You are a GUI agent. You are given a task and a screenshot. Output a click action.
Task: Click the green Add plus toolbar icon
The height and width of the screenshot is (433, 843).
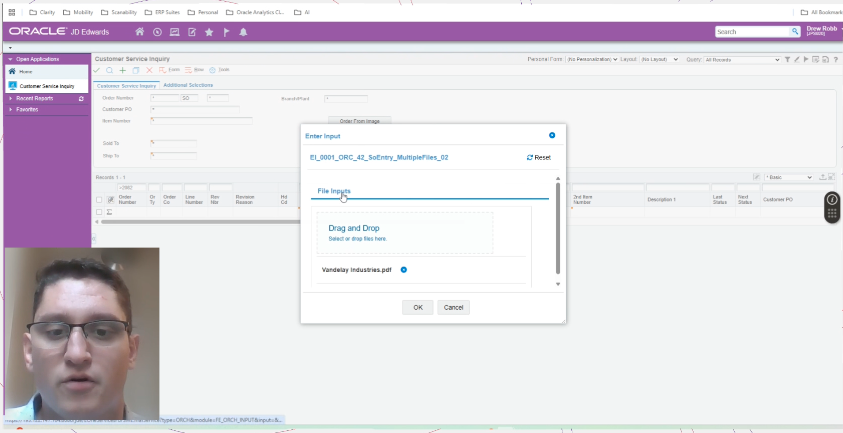(122, 70)
